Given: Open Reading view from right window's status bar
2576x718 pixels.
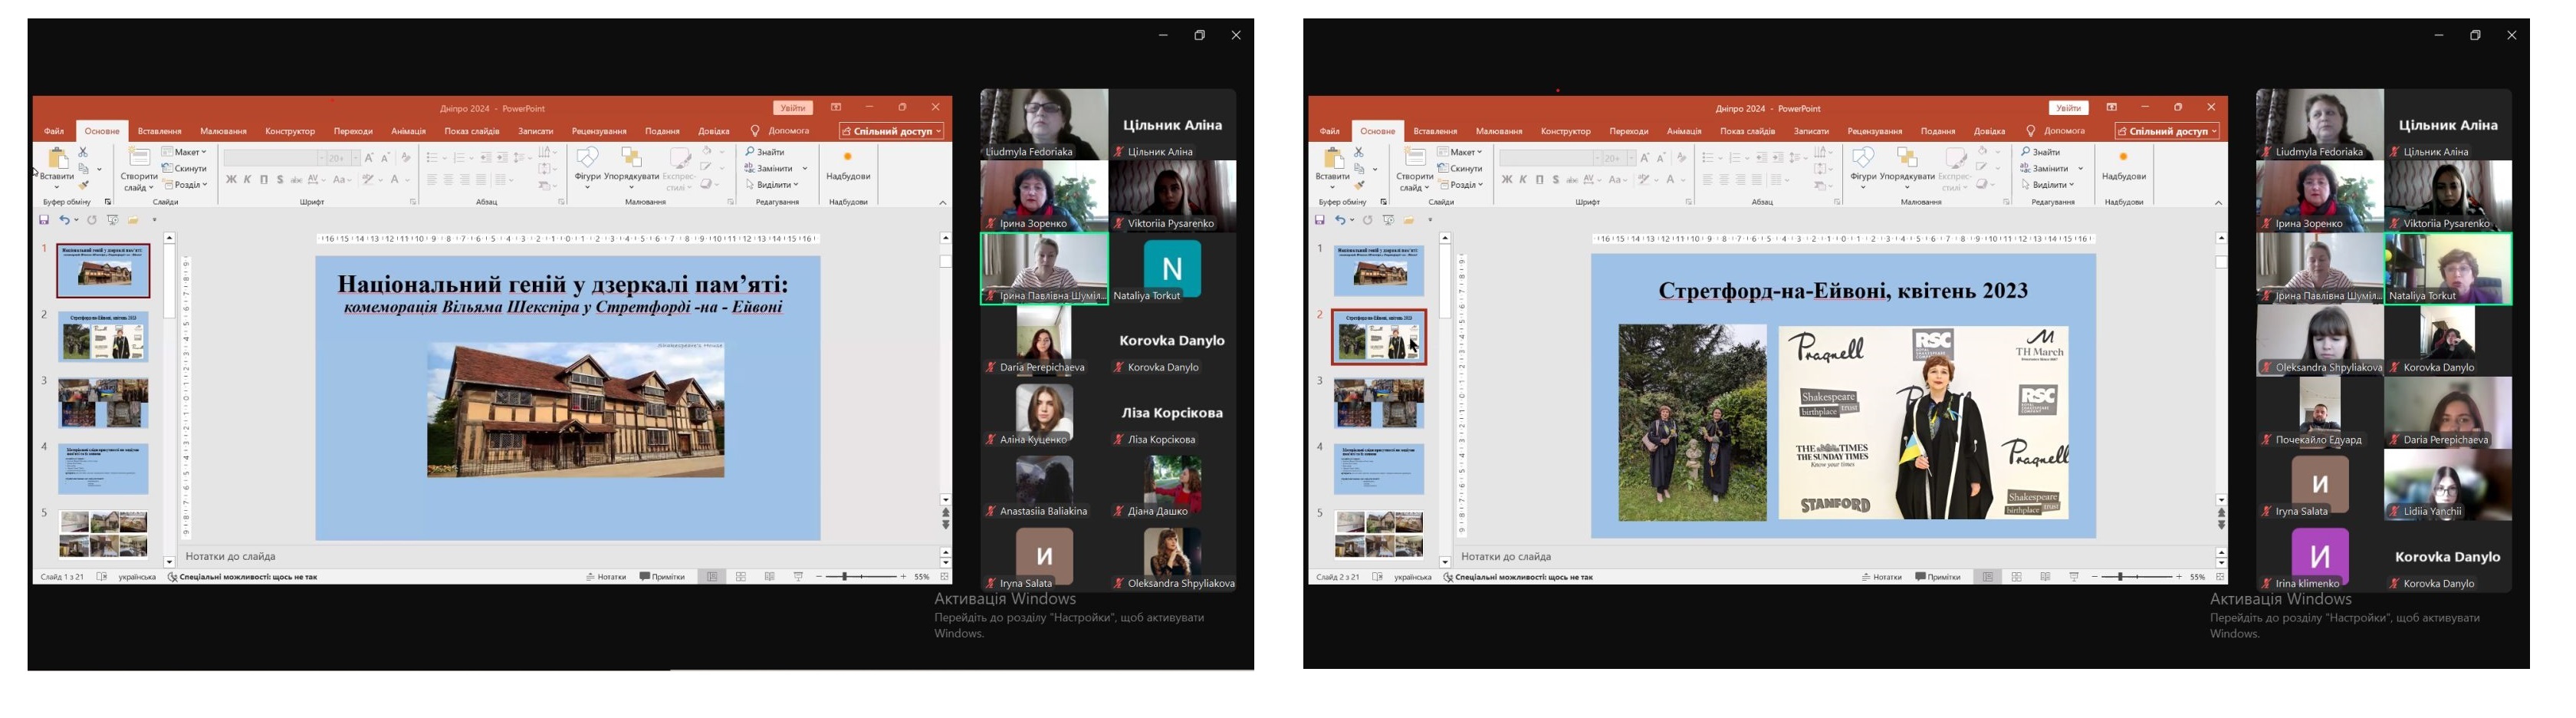Looking at the screenshot, I should pyautogui.click(x=2045, y=577).
